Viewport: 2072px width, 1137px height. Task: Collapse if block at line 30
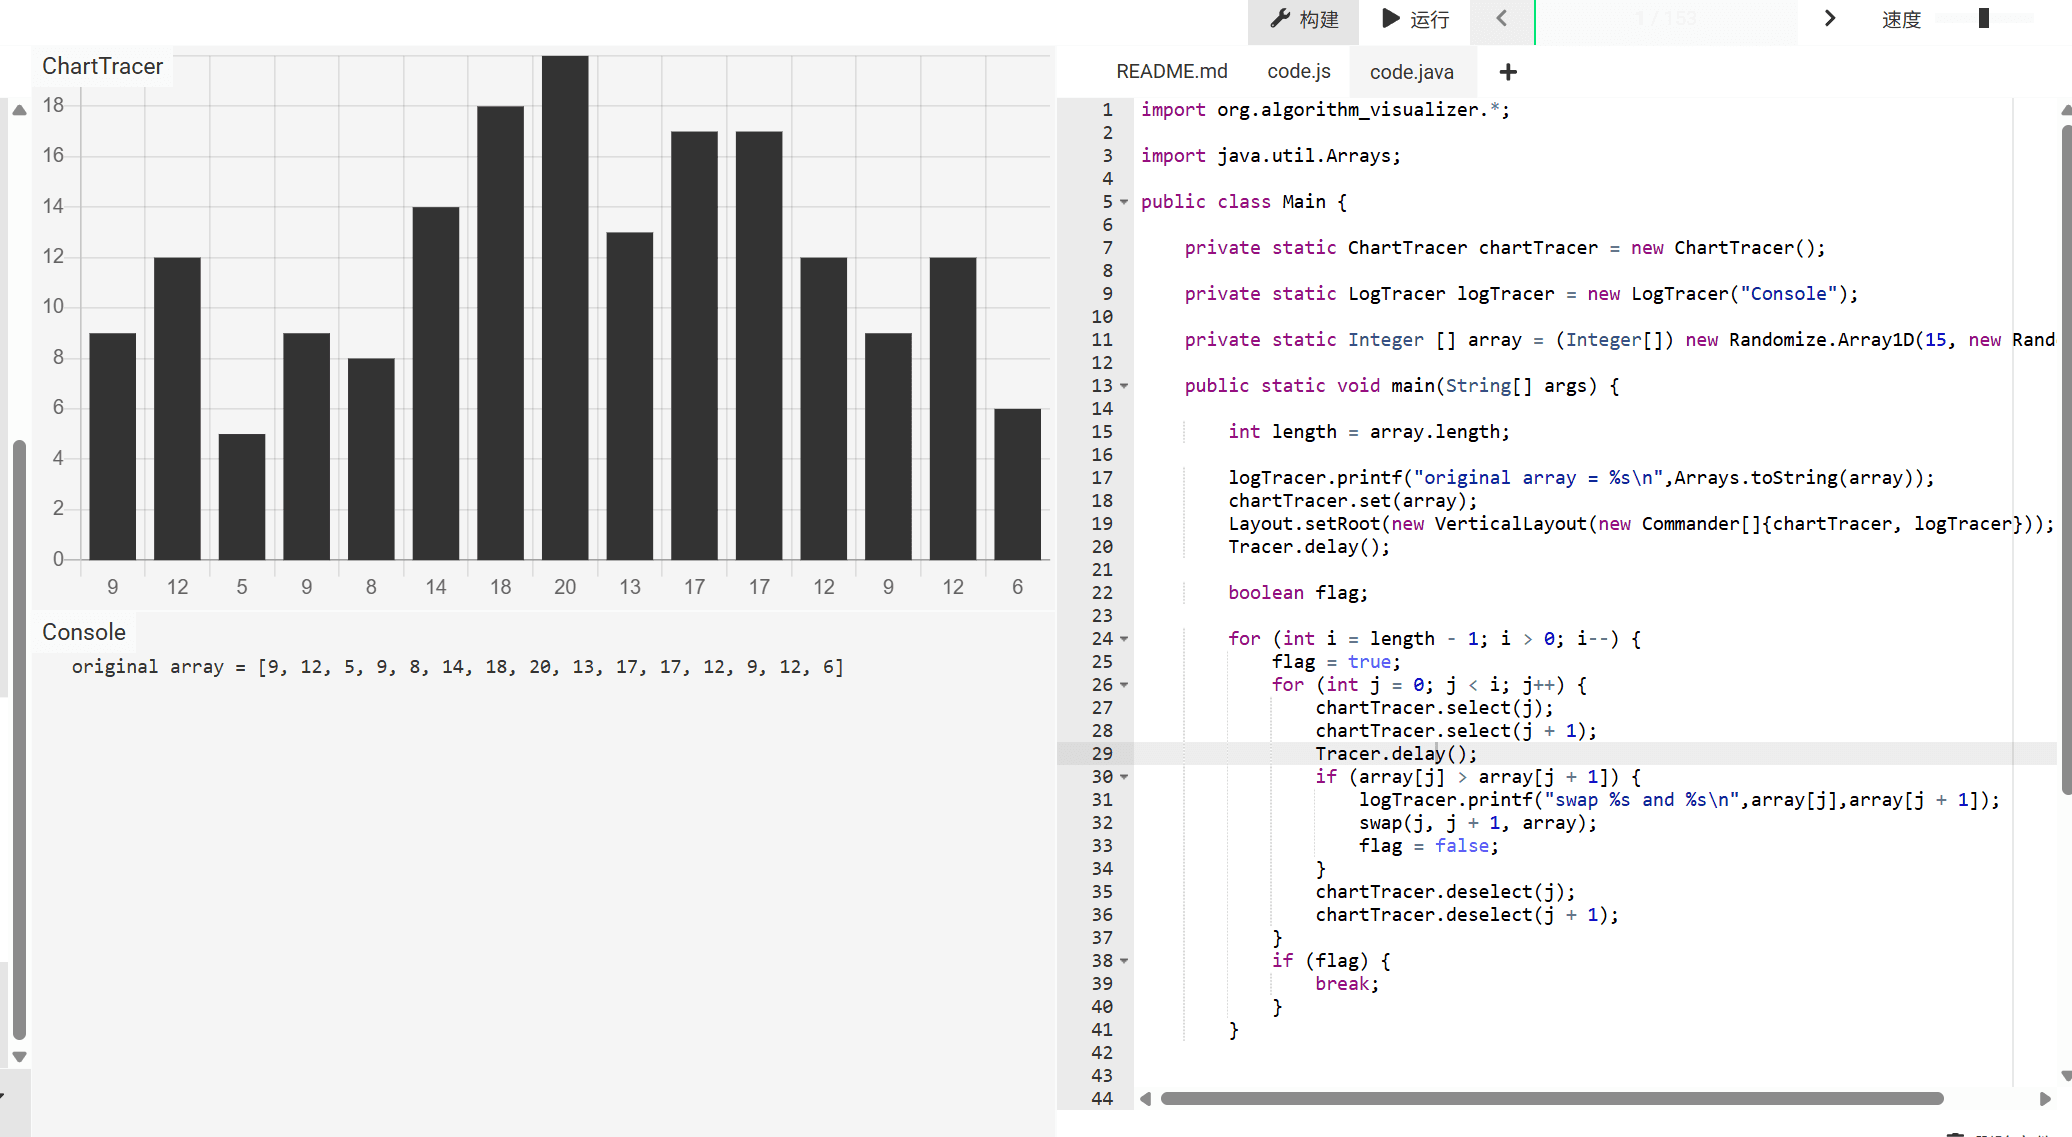pyautogui.click(x=1124, y=778)
